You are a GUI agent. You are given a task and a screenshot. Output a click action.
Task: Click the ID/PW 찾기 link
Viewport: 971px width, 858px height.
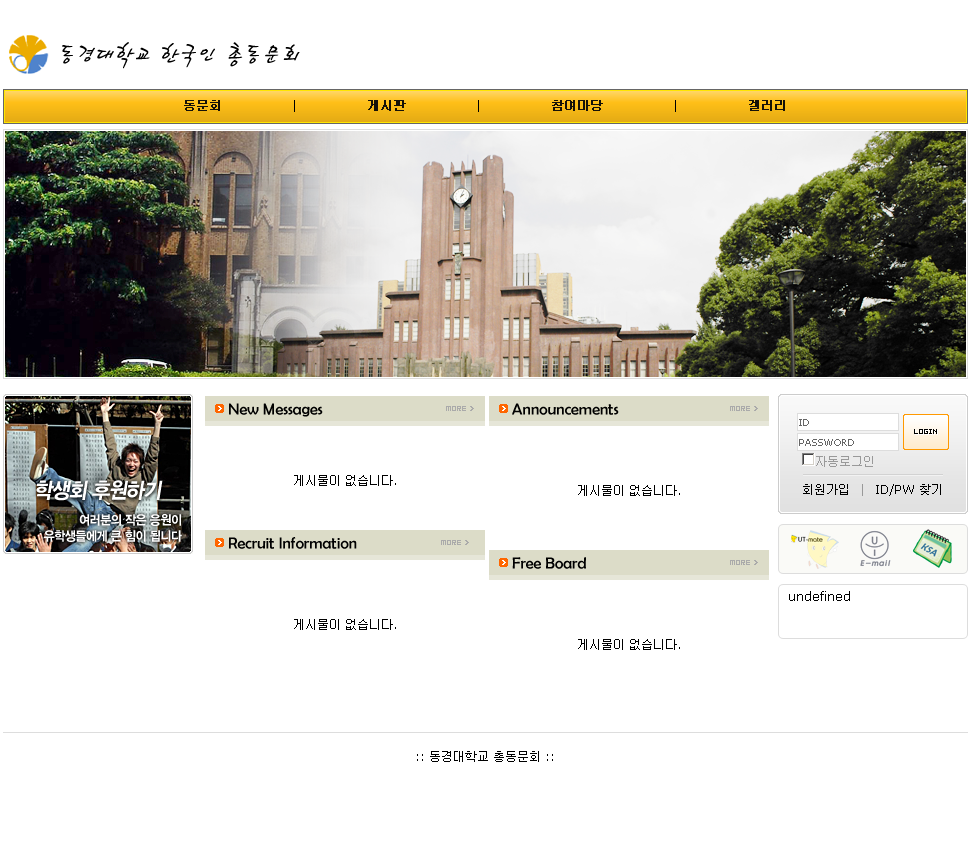point(908,490)
